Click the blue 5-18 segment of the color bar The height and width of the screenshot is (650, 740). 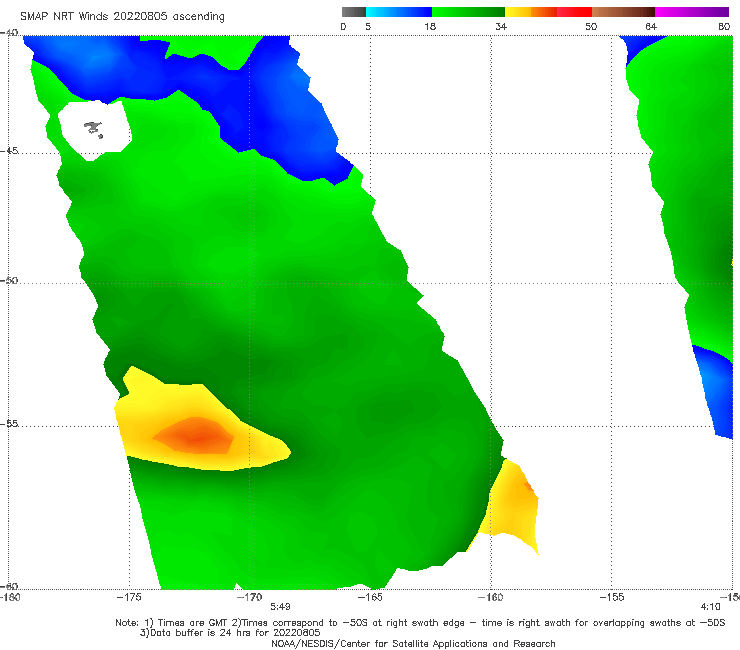(399, 12)
